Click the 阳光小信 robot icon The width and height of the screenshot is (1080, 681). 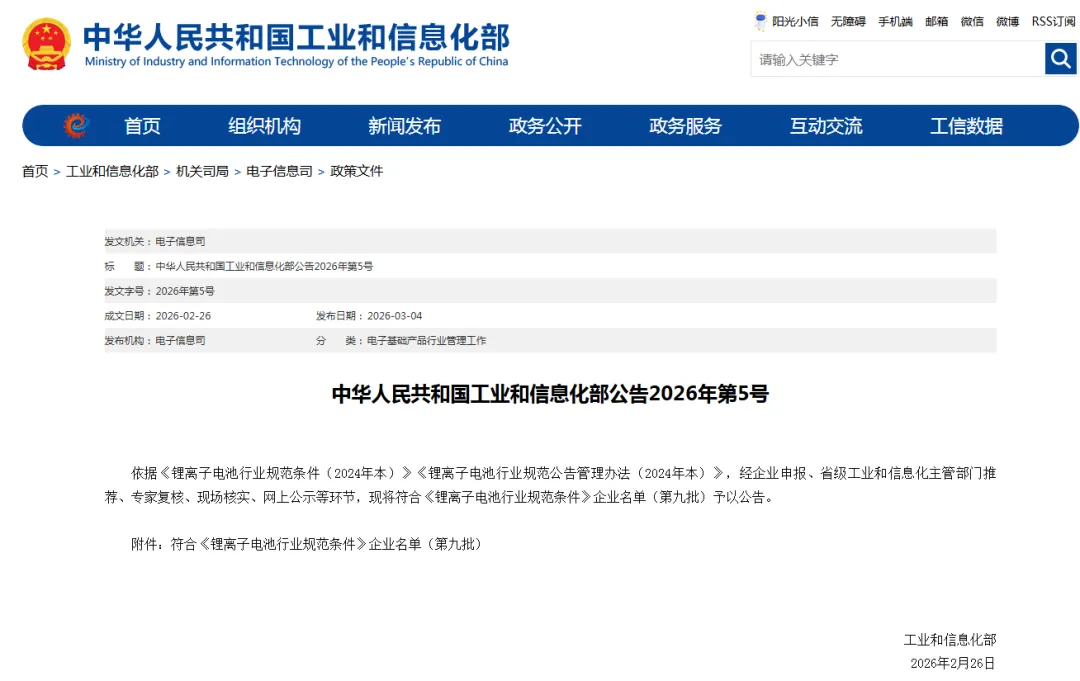pos(760,21)
